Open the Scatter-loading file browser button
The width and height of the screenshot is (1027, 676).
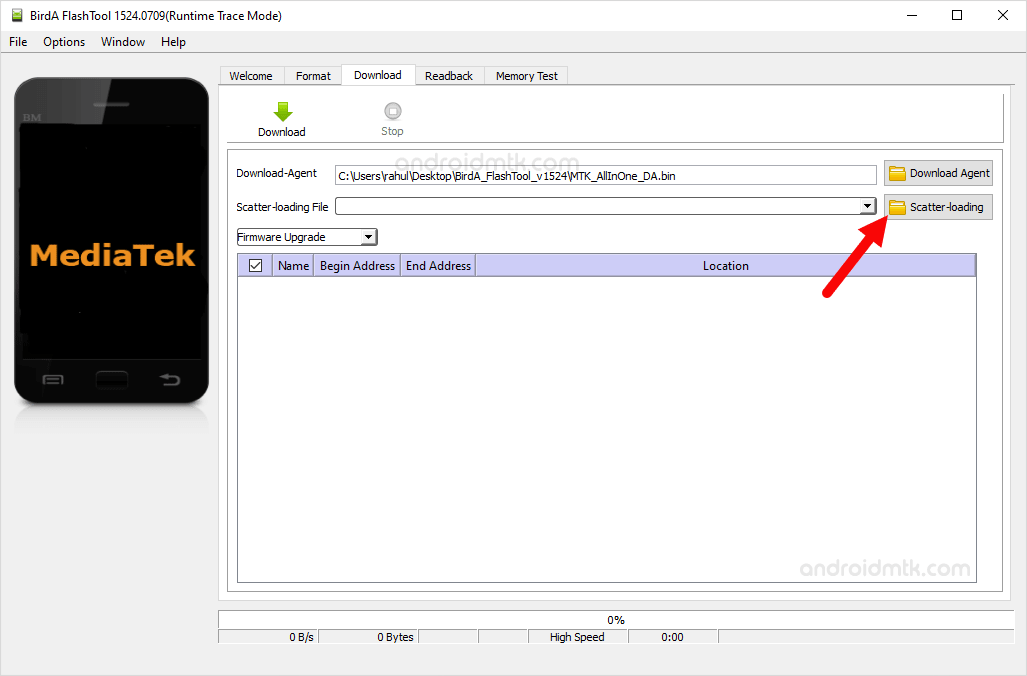[938, 207]
